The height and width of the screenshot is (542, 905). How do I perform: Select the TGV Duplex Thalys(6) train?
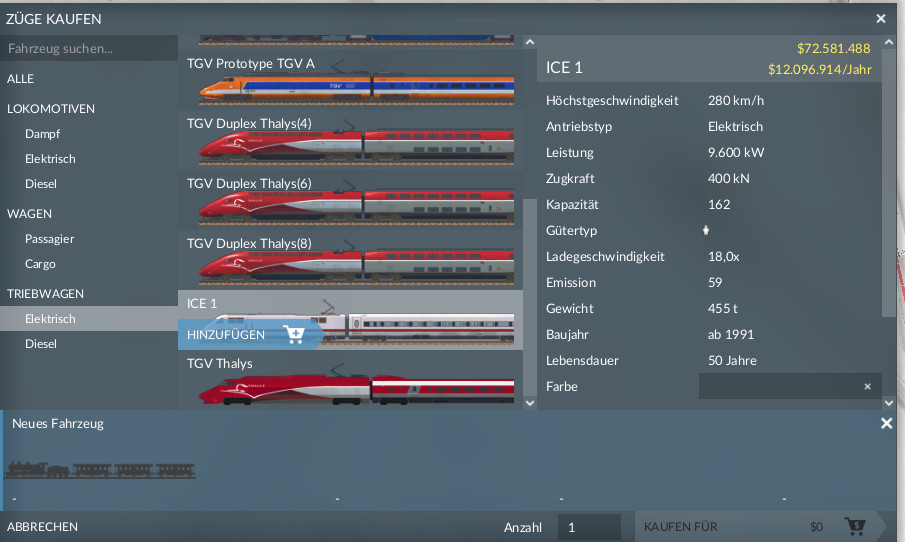[x=350, y=200]
